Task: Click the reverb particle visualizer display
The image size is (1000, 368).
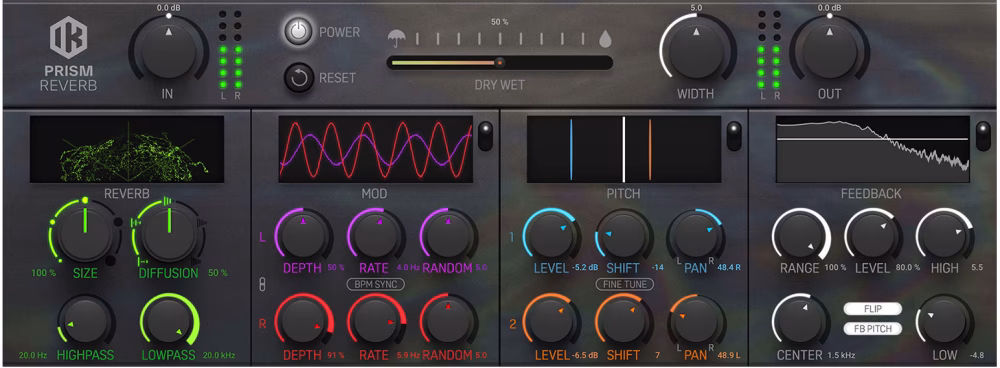Action: click(x=127, y=150)
